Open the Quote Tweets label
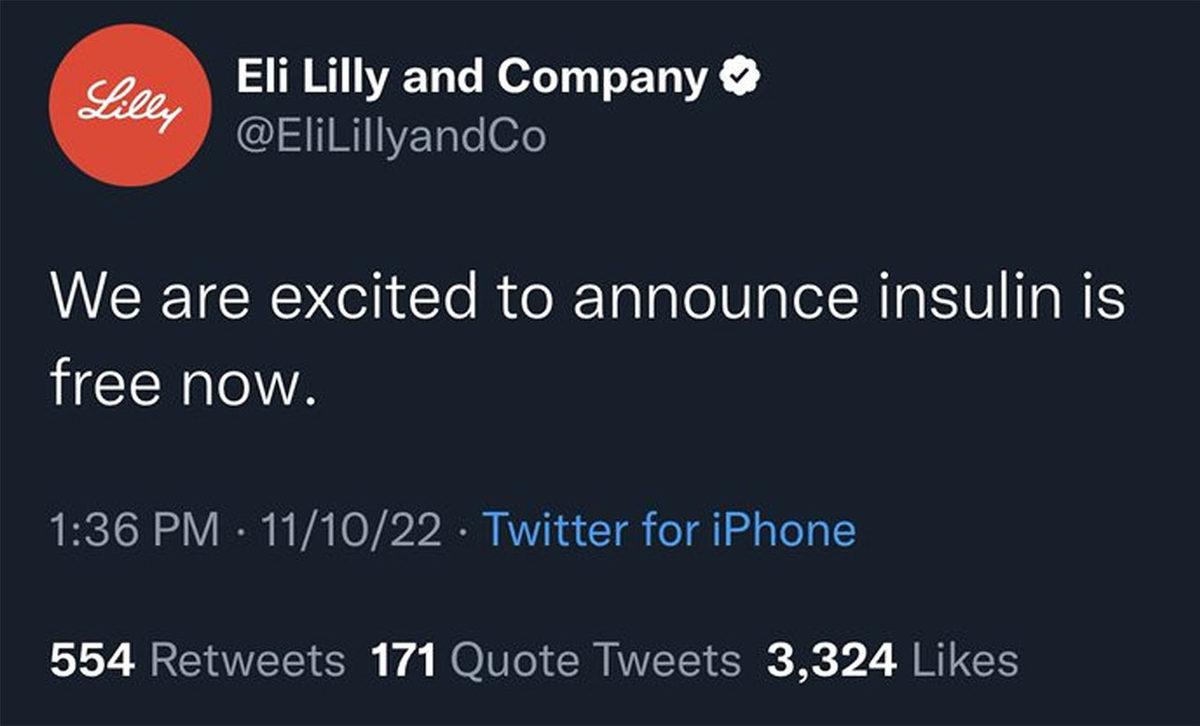This screenshot has height=726, width=1200. click(596, 660)
